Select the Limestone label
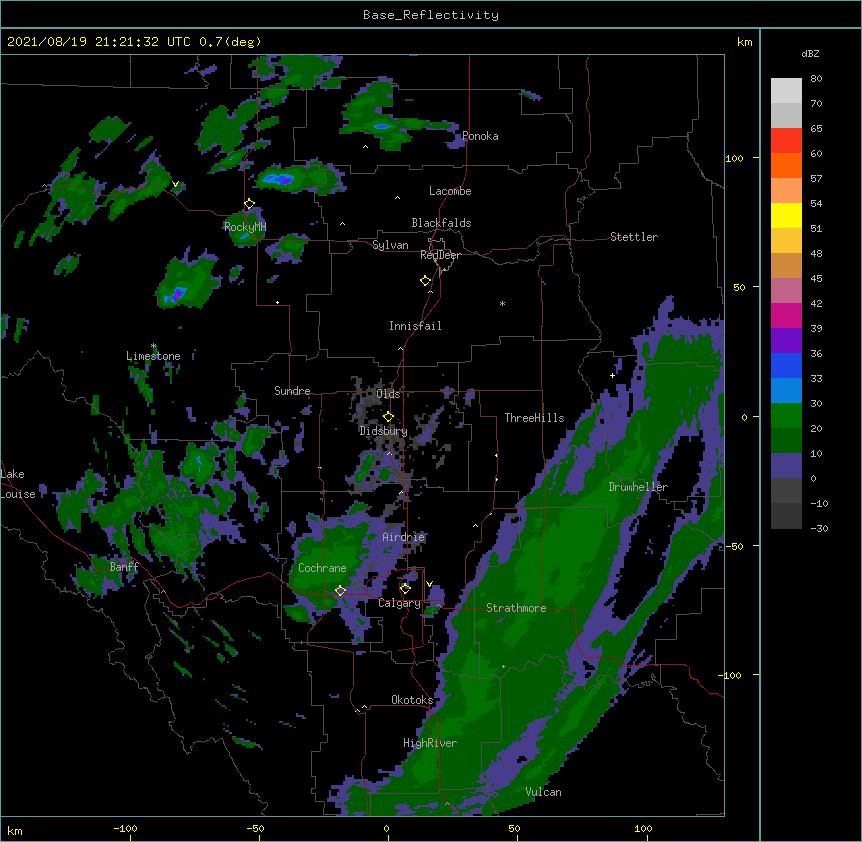862x842 pixels. [153, 356]
